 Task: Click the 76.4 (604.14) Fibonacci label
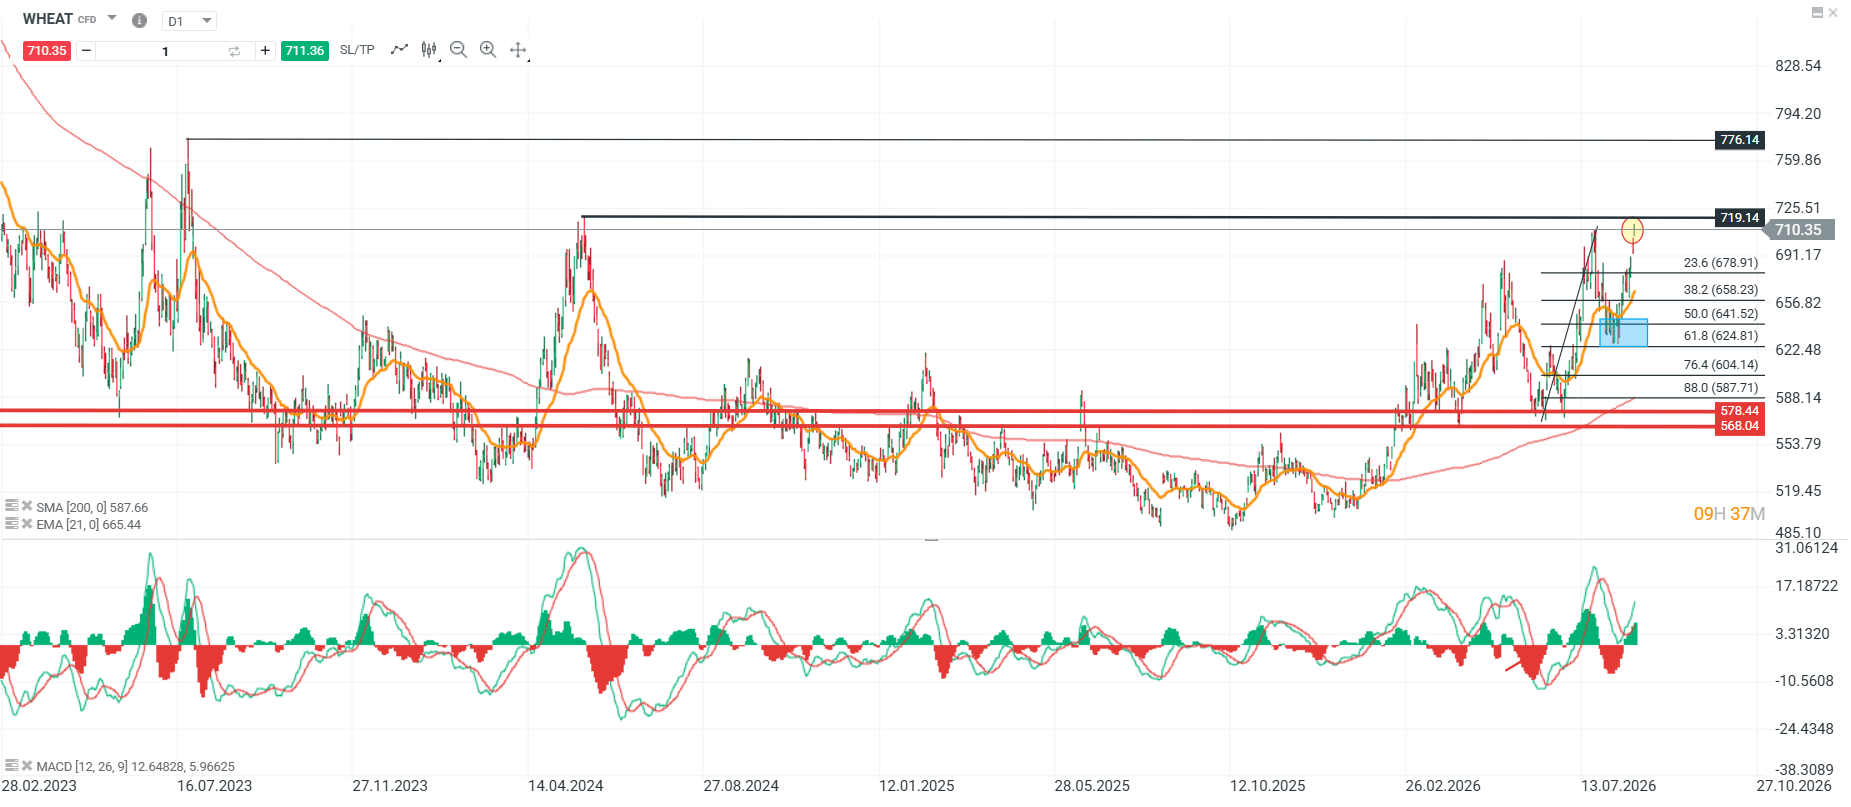pyautogui.click(x=1721, y=365)
